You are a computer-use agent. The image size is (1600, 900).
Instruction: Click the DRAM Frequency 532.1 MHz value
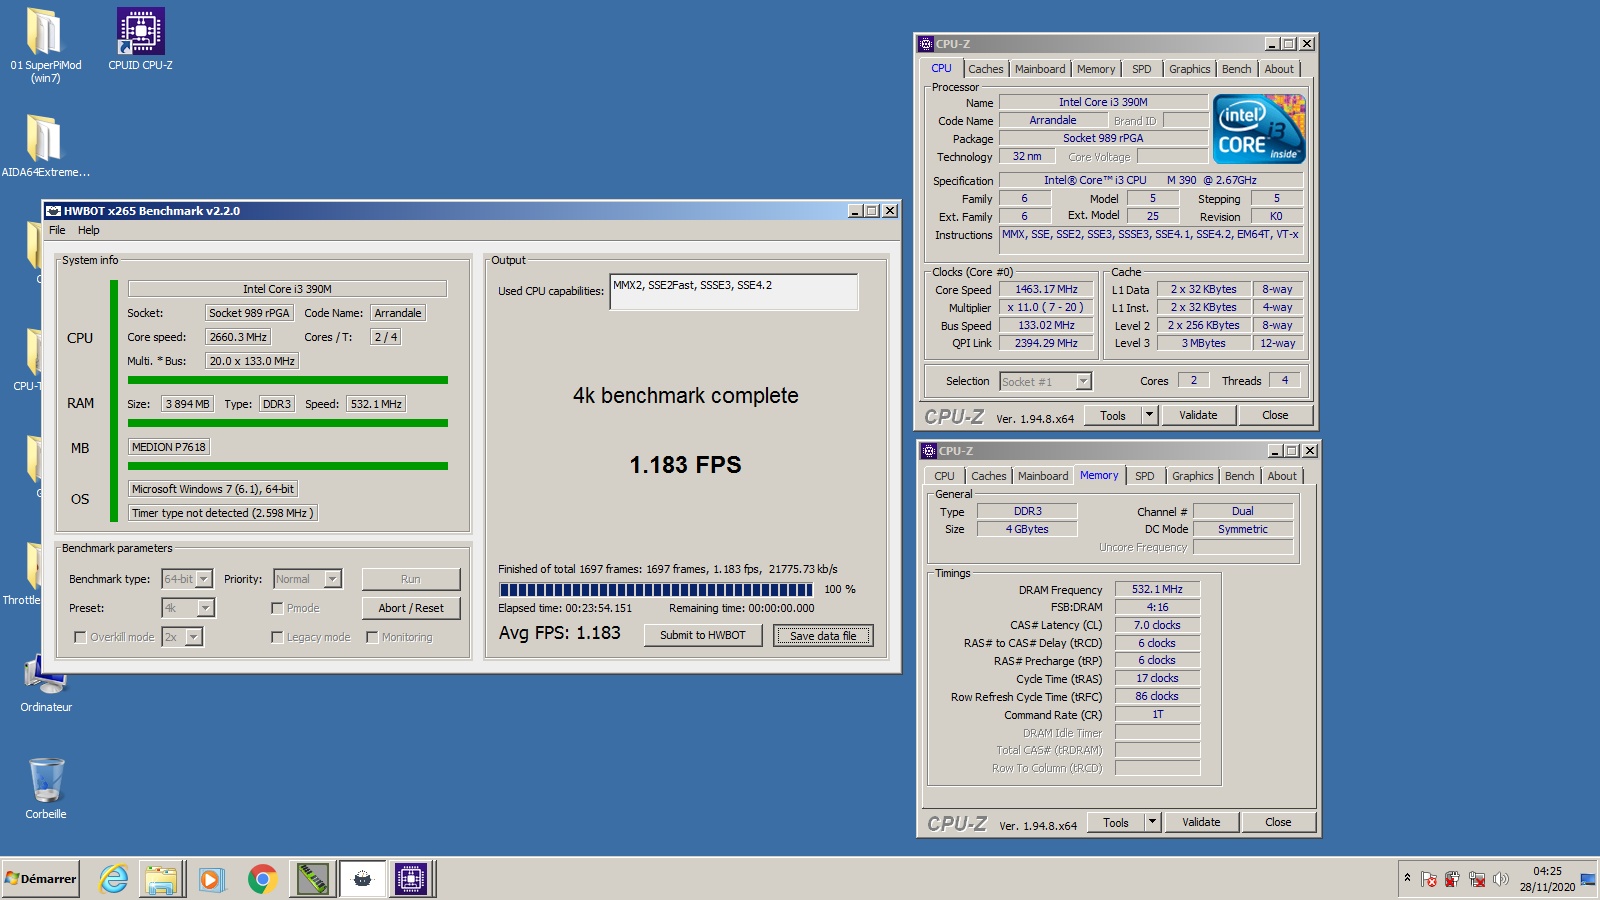[x=1157, y=589]
